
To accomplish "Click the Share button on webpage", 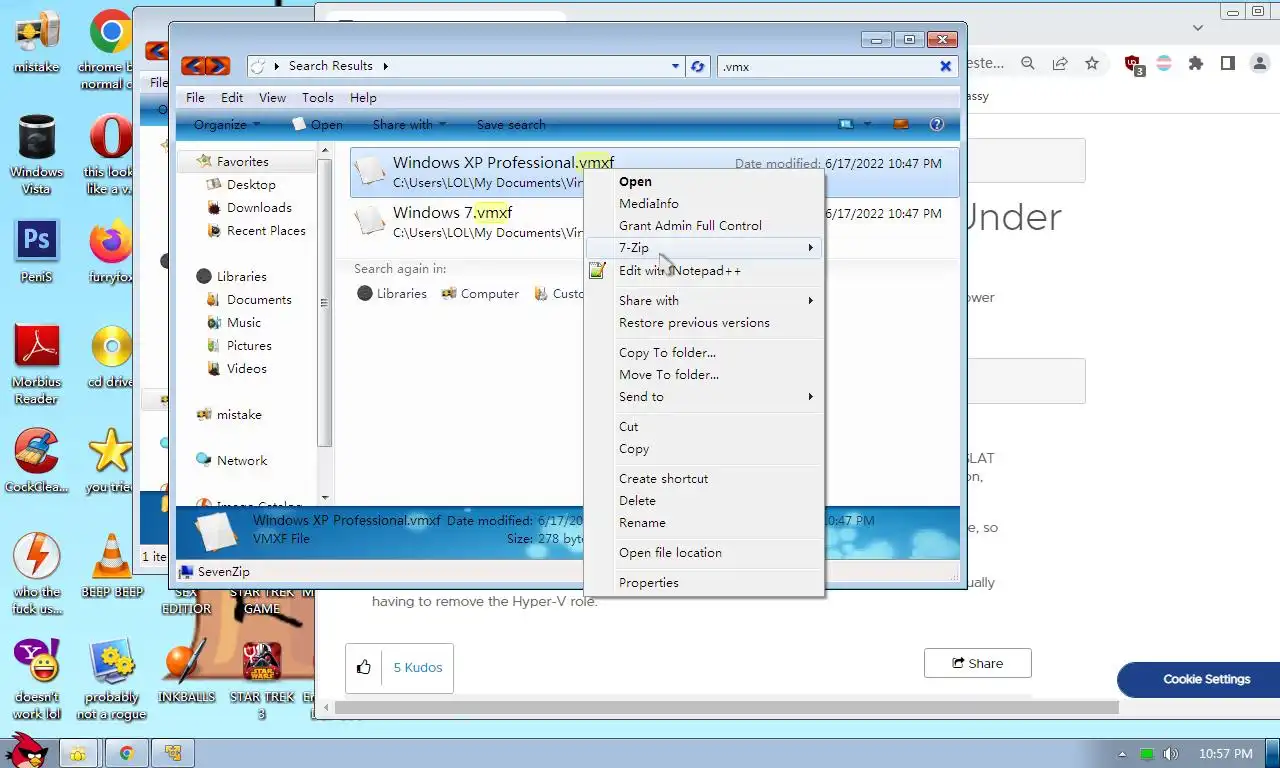I will pos(977,663).
